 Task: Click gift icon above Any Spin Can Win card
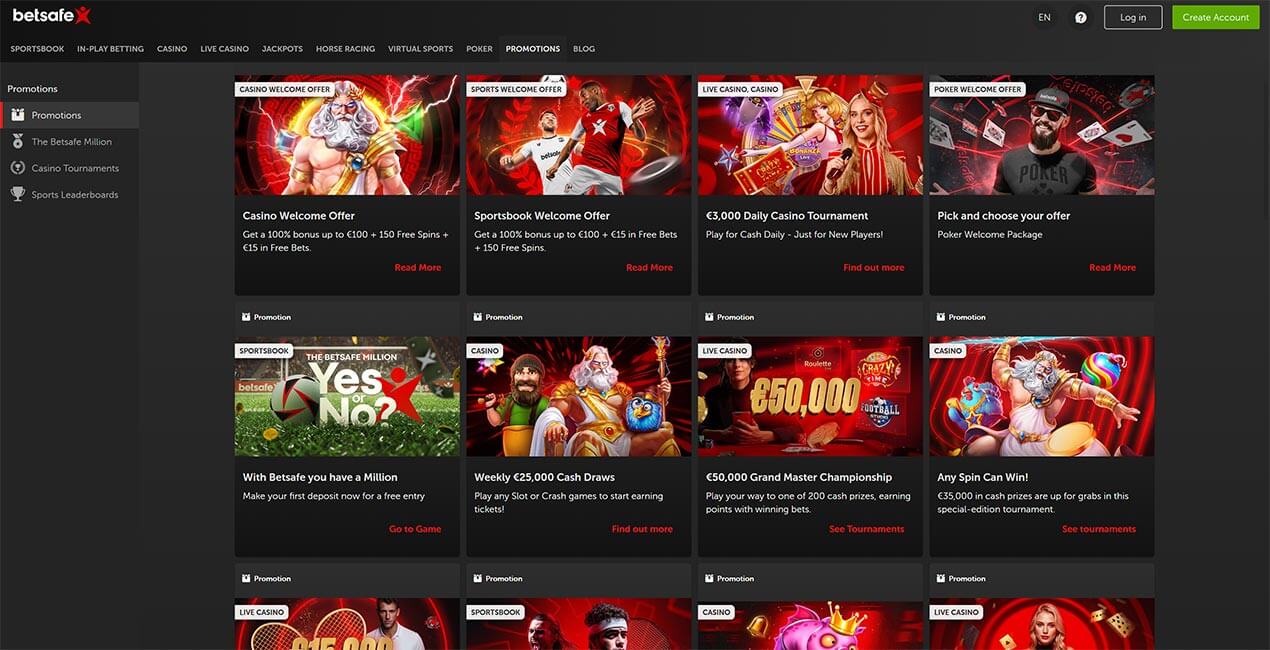click(941, 317)
